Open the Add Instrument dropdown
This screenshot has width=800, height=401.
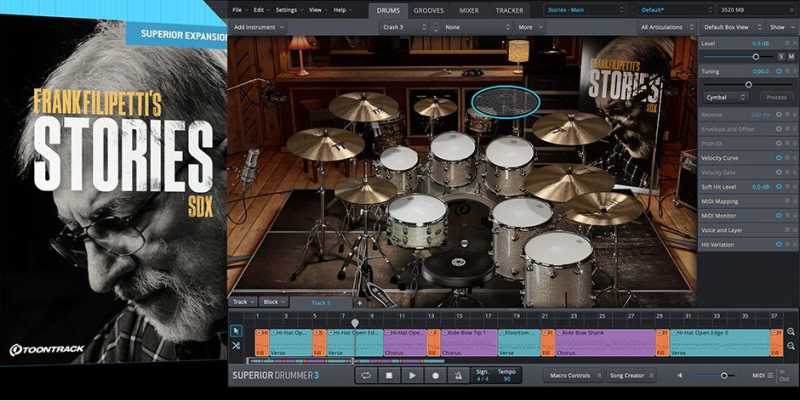(259, 27)
